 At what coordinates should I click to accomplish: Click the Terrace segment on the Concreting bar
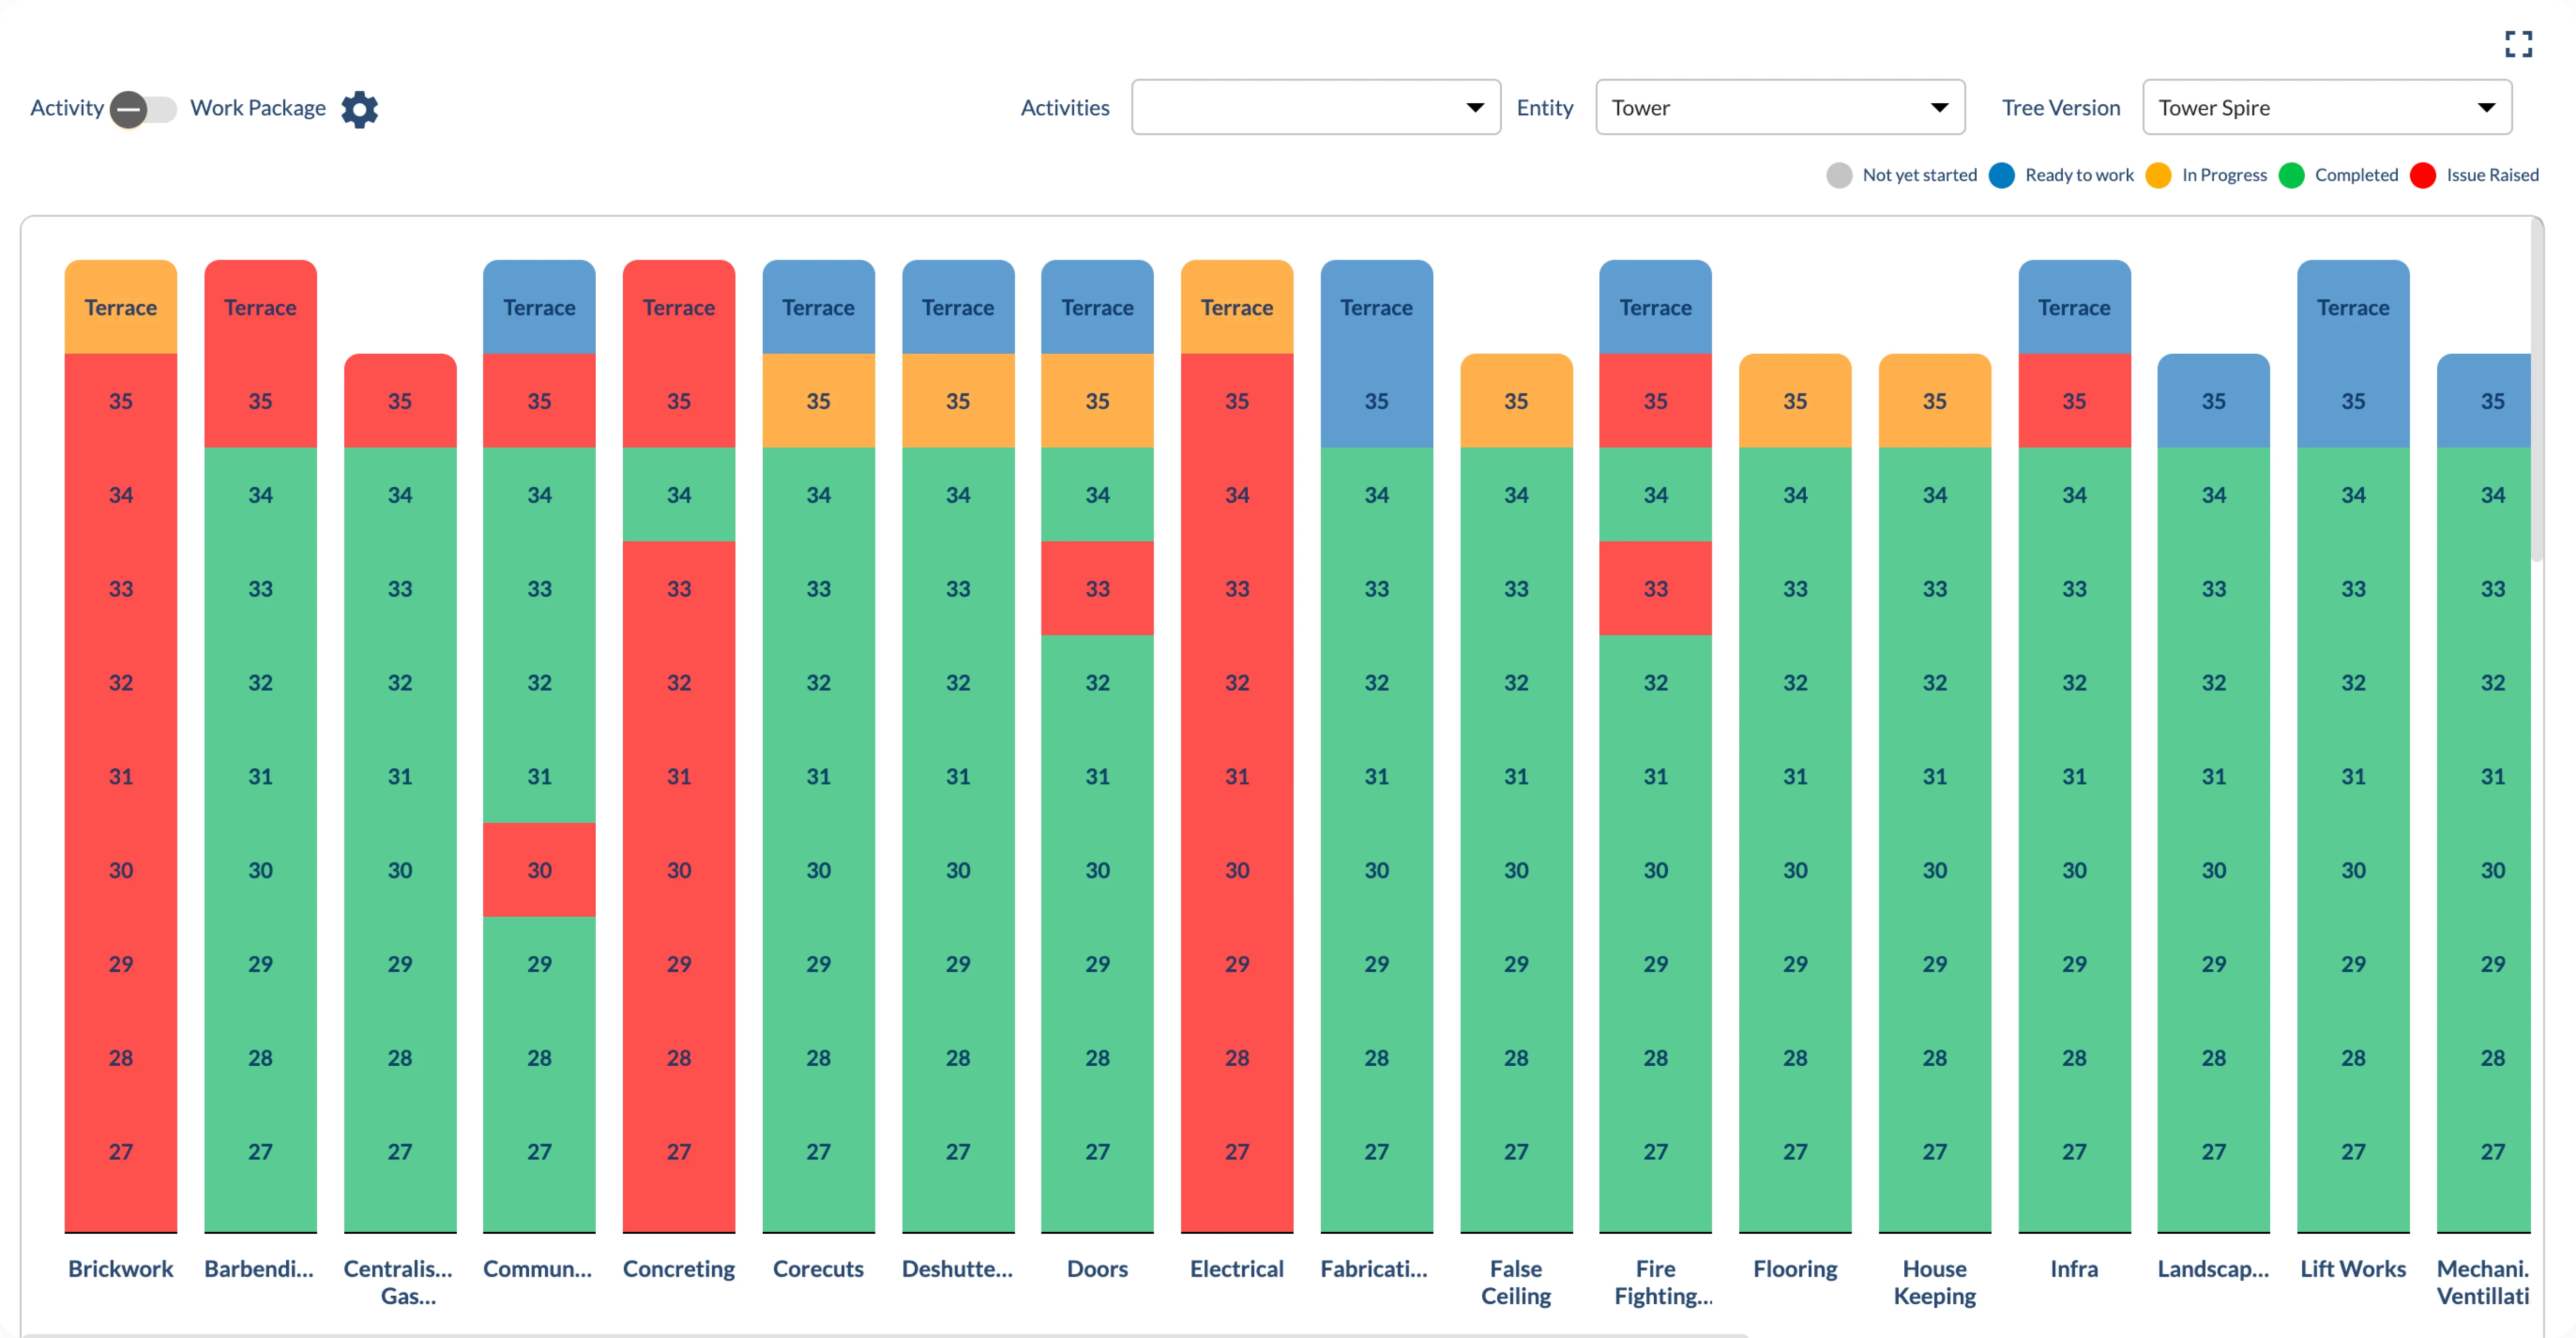678,307
